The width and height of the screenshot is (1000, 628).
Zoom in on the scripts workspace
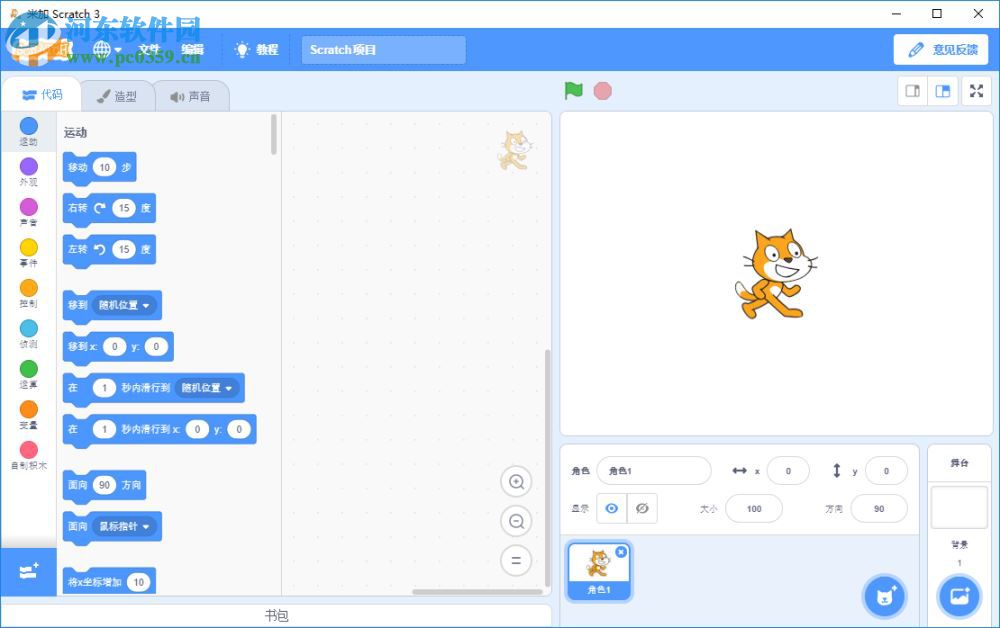(516, 481)
